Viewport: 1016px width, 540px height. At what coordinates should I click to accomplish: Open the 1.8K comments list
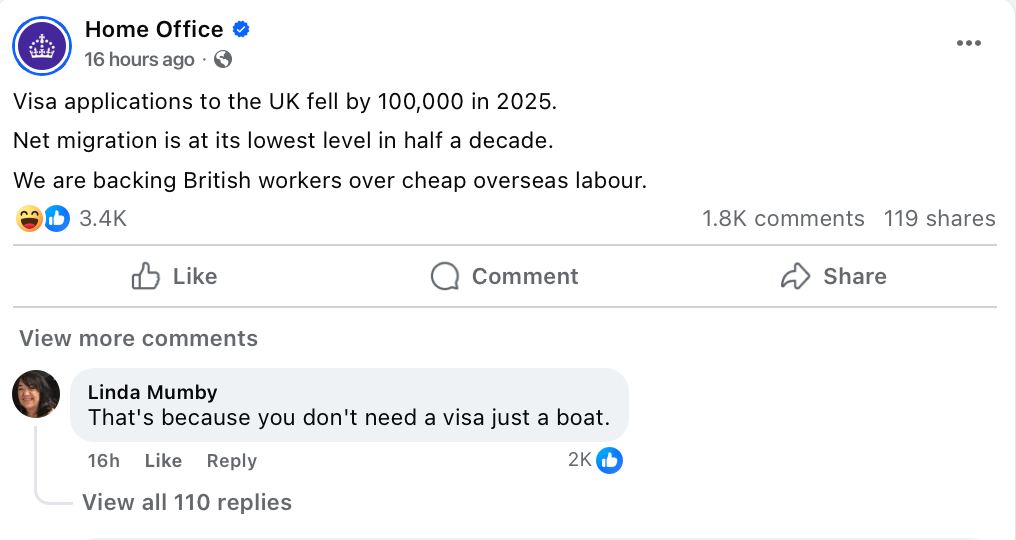click(x=783, y=219)
